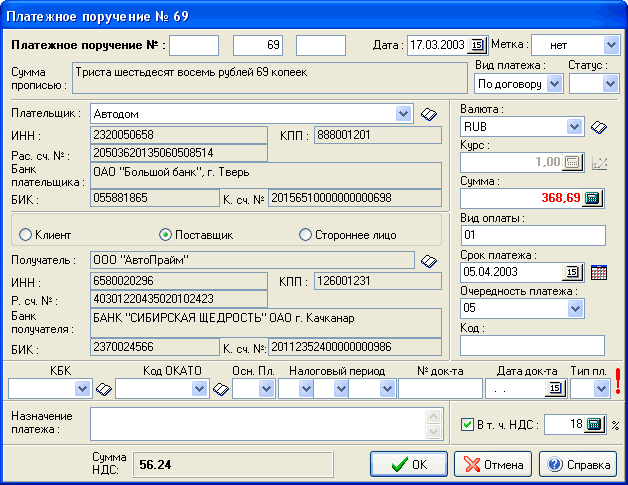Screen dimensions: 628x485
Task: Open the КБК reference book icon
Action: [102, 389]
